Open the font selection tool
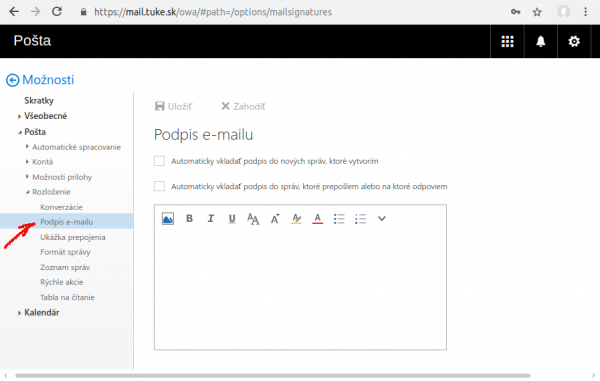Viewport: 600px width, 381px height. coord(253,219)
